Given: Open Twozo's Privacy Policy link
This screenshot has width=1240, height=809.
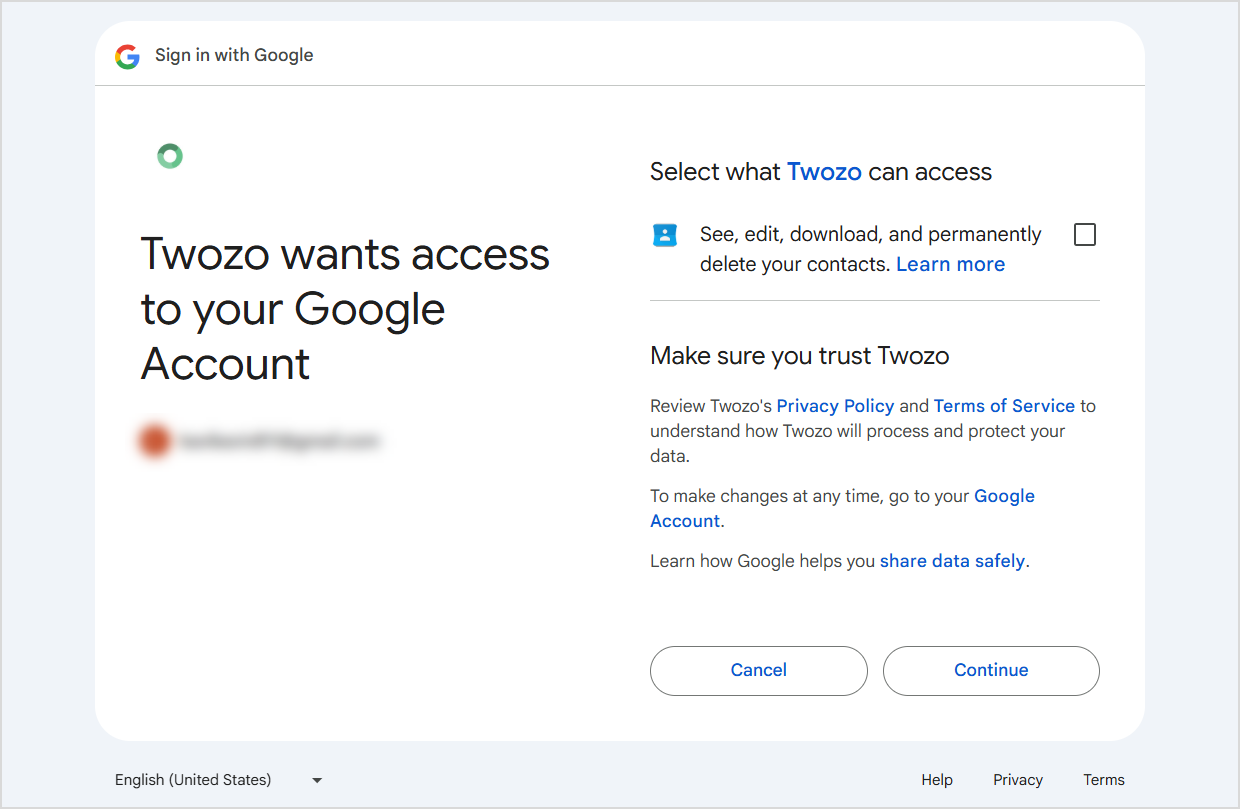Looking at the screenshot, I should tap(835, 406).
